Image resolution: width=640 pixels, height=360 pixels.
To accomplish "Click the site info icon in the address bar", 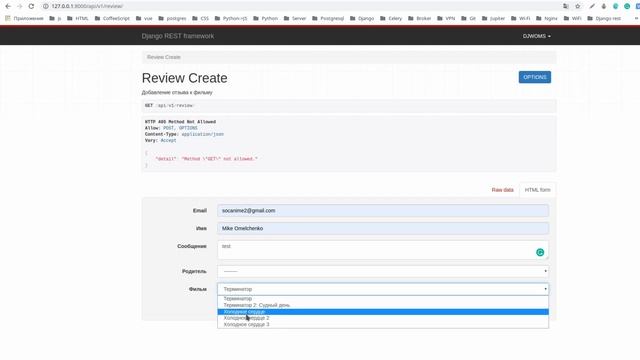I will [46, 6].
